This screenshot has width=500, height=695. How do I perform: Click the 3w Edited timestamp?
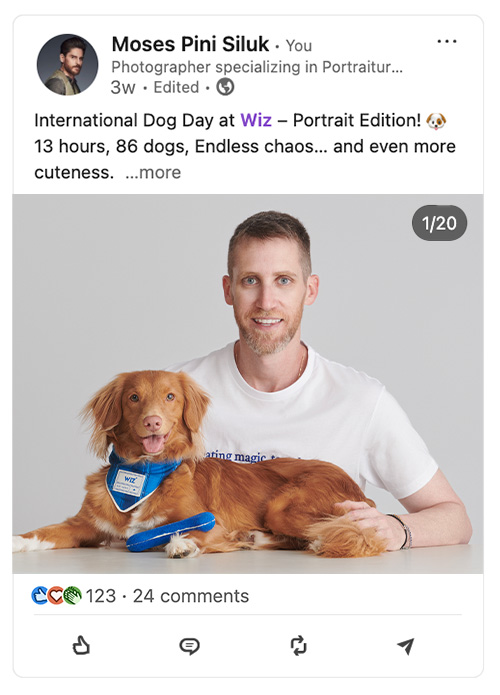(x=155, y=87)
